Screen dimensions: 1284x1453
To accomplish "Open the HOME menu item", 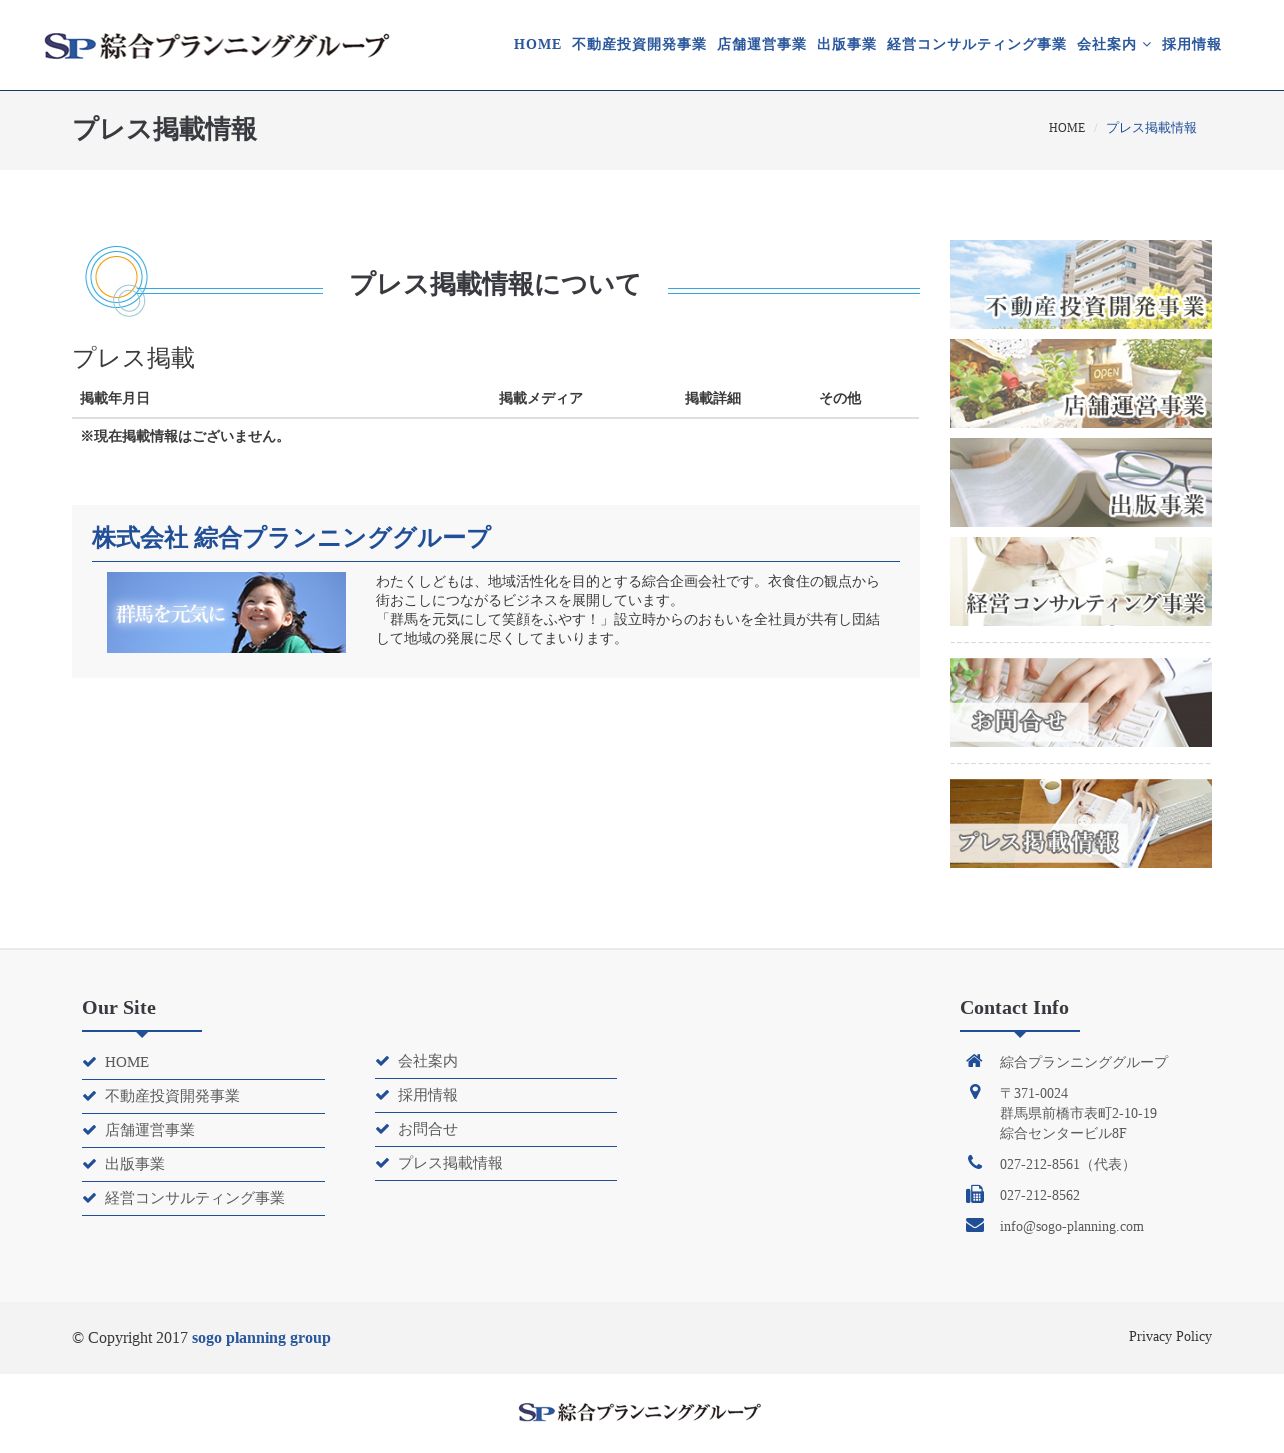I will 537,44.
